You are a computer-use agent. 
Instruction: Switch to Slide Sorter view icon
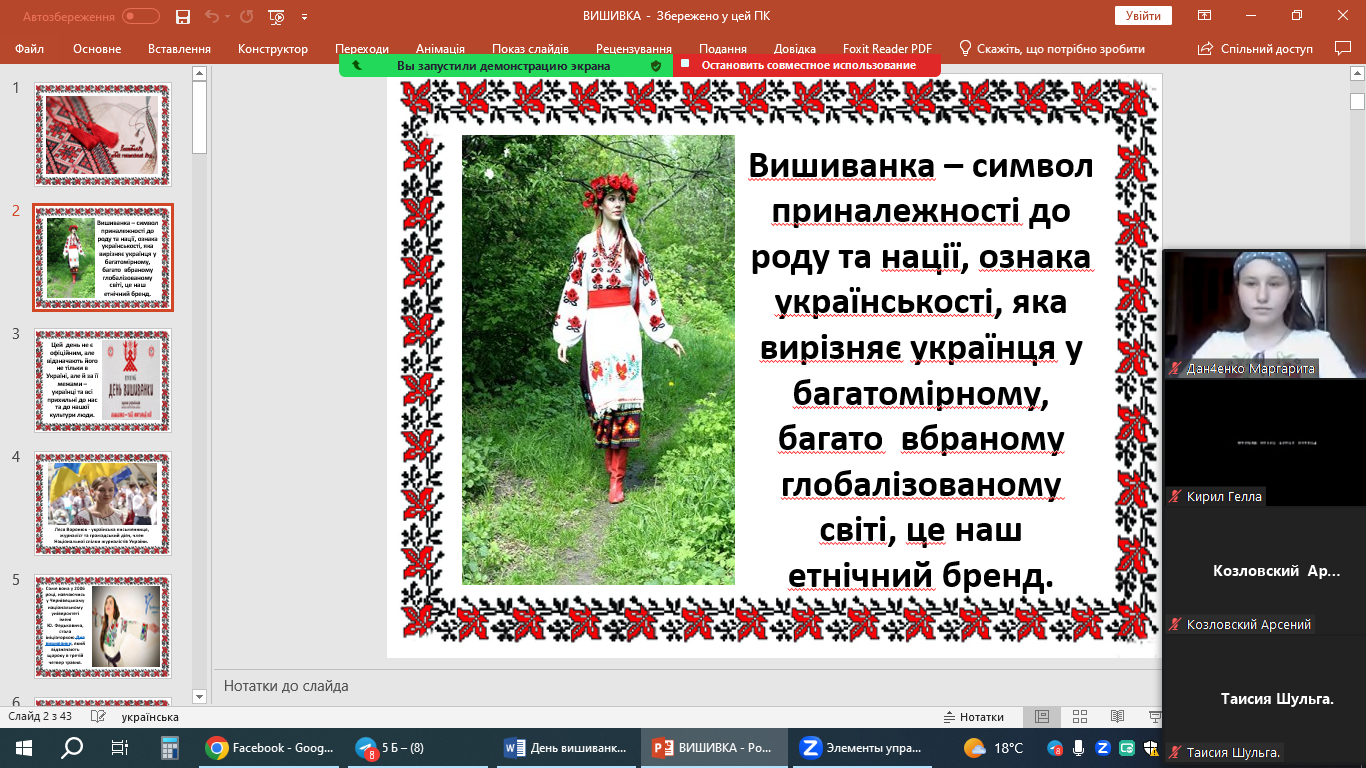[1080, 717]
